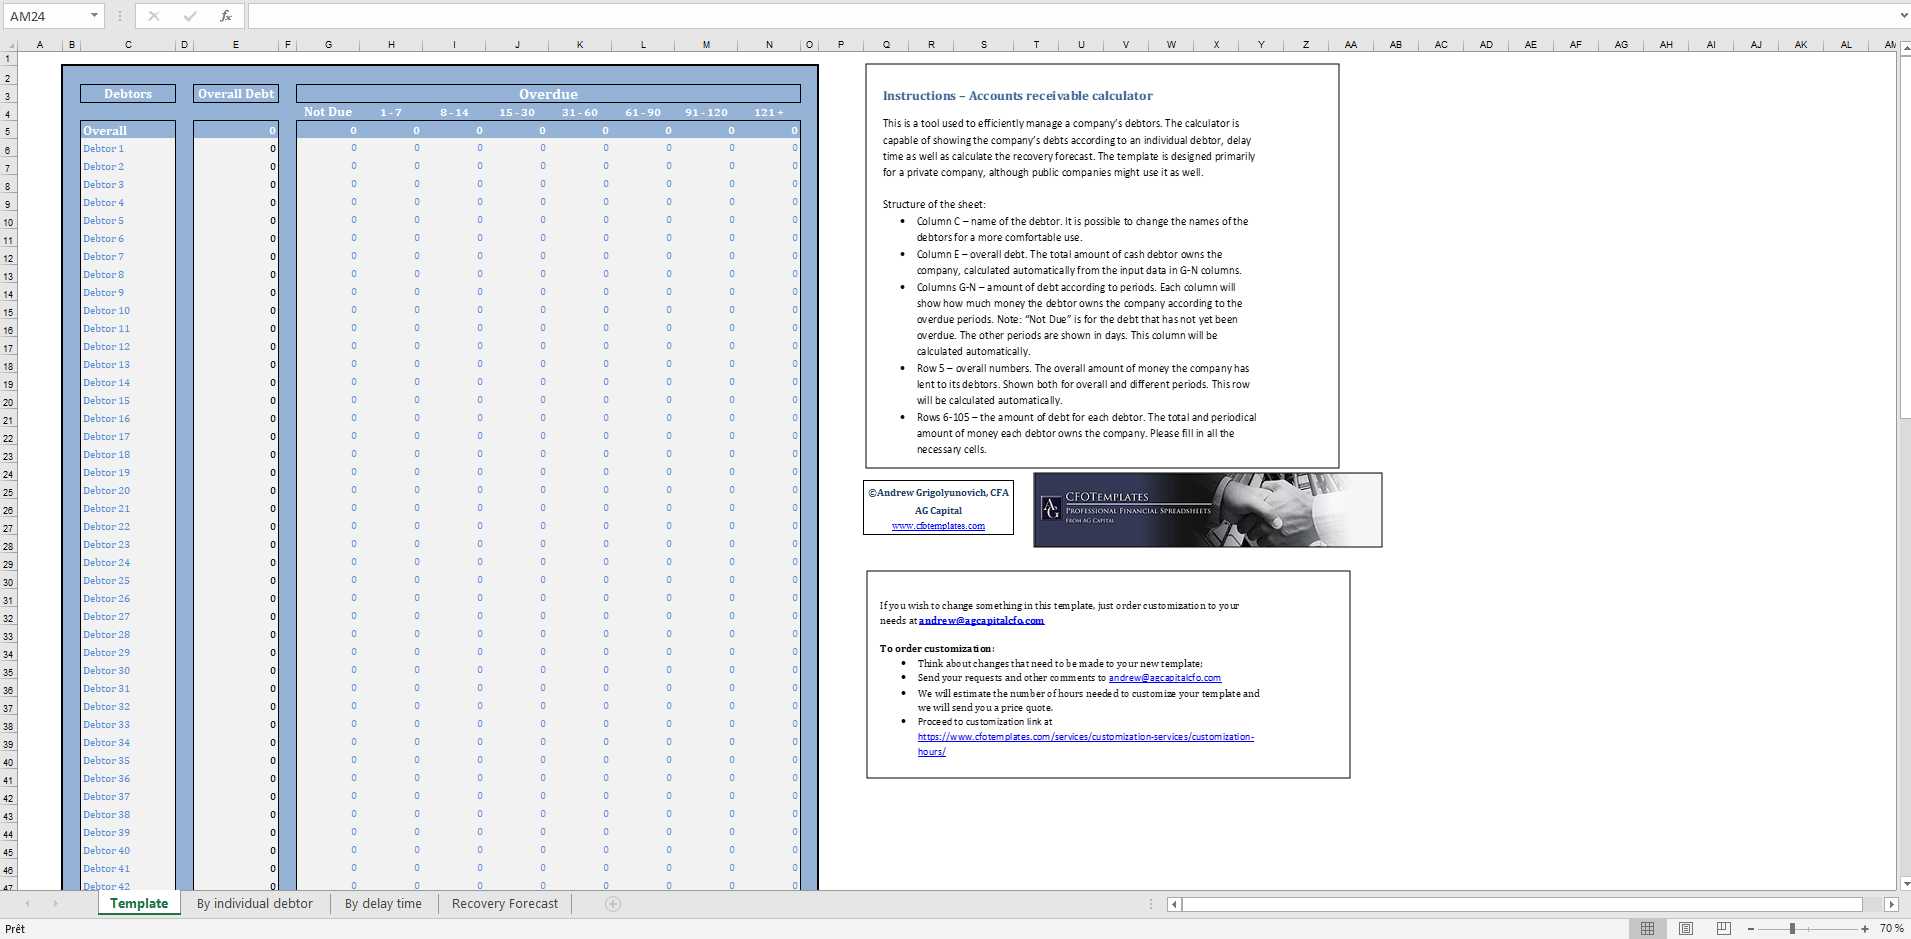
Task: Switch to Page Break Preview icon
Action: point(1723,929)
